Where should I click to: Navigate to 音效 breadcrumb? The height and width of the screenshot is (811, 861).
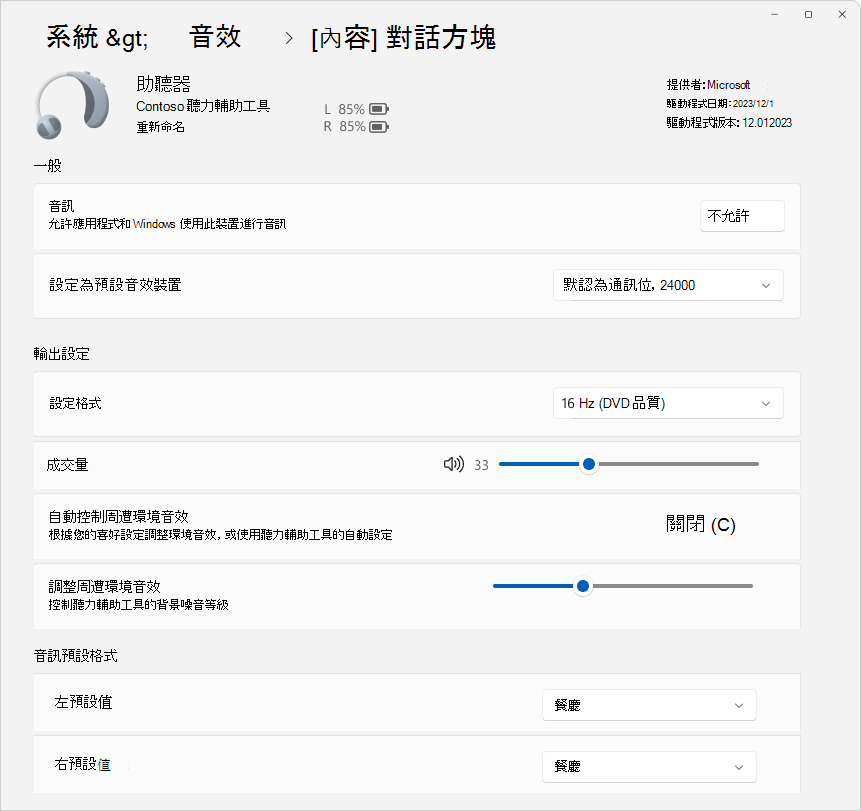(x=215, y=37)
